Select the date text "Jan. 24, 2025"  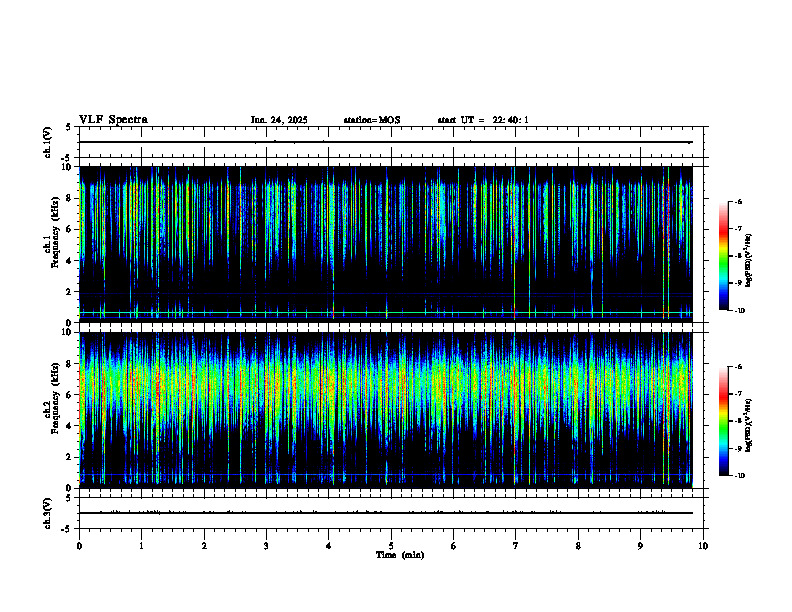(x=279, y=120)
